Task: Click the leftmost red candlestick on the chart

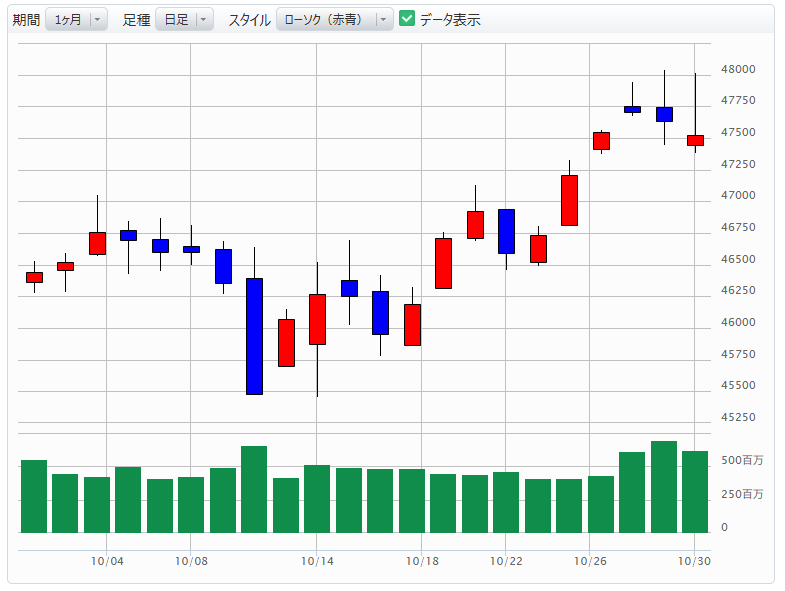Action: pyautogui.click(x=34, y=277)
